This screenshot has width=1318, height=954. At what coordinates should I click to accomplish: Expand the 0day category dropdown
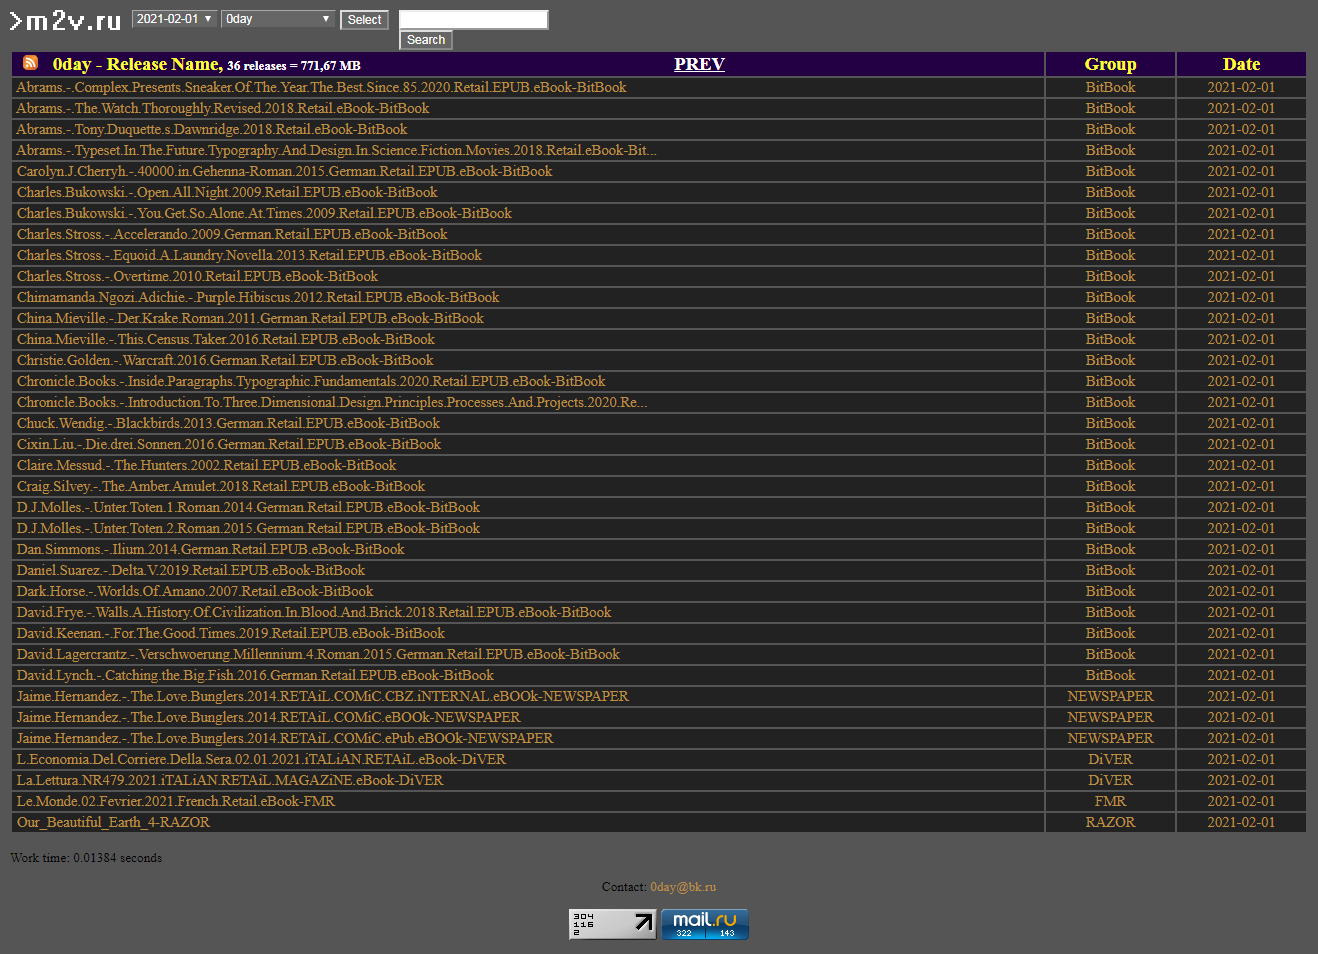point(278,19)
